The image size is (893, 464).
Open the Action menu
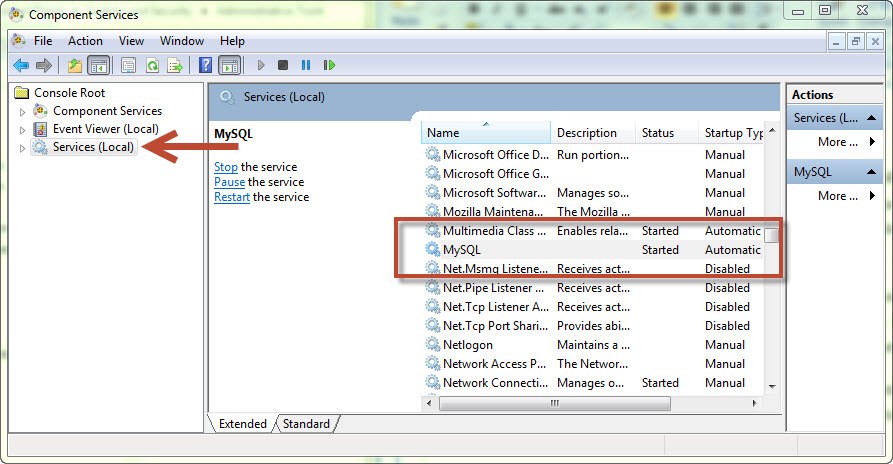[85, 41]
